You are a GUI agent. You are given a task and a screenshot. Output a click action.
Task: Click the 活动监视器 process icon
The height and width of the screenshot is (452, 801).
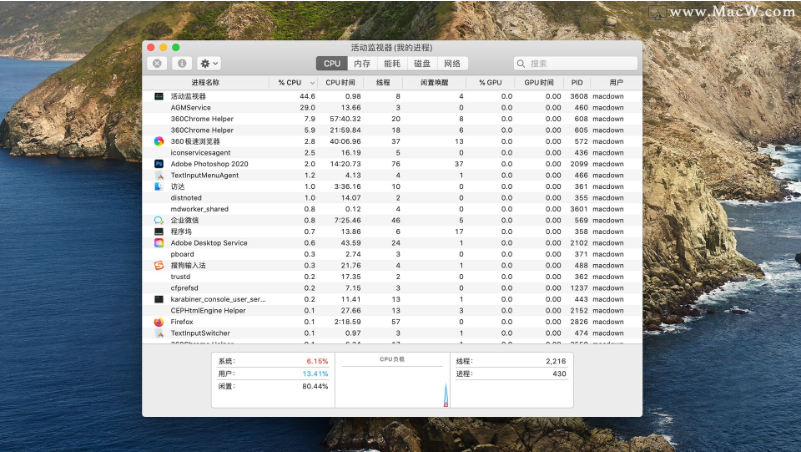[159, 96]
